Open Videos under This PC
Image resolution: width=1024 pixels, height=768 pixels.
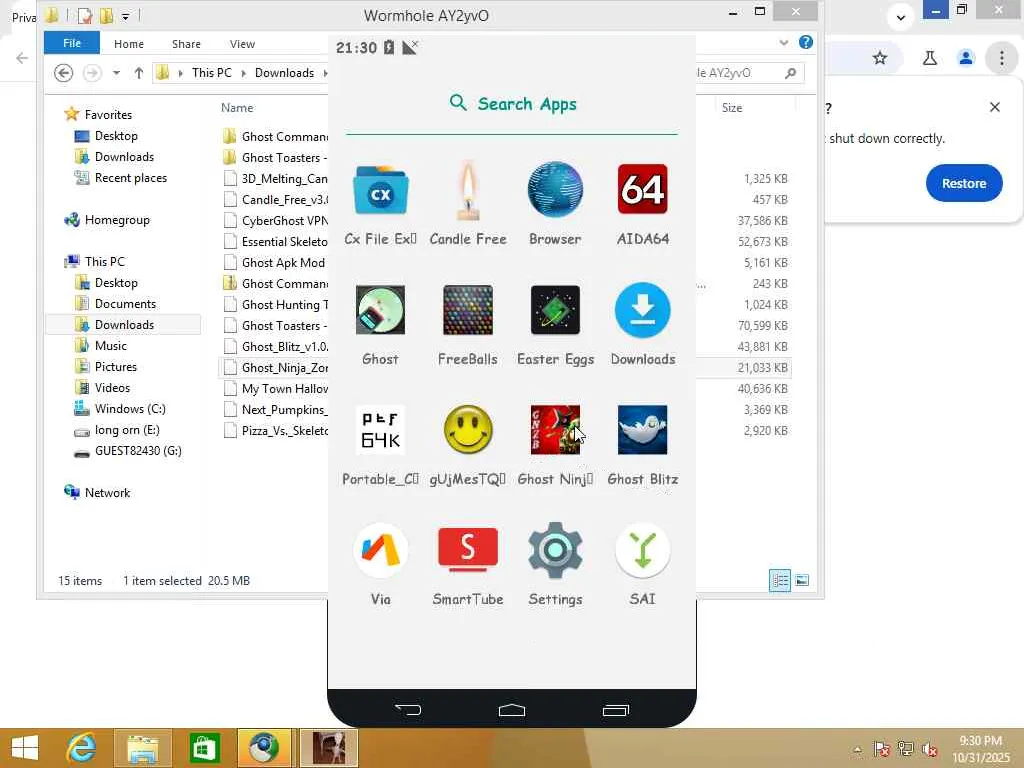(112, 388)
